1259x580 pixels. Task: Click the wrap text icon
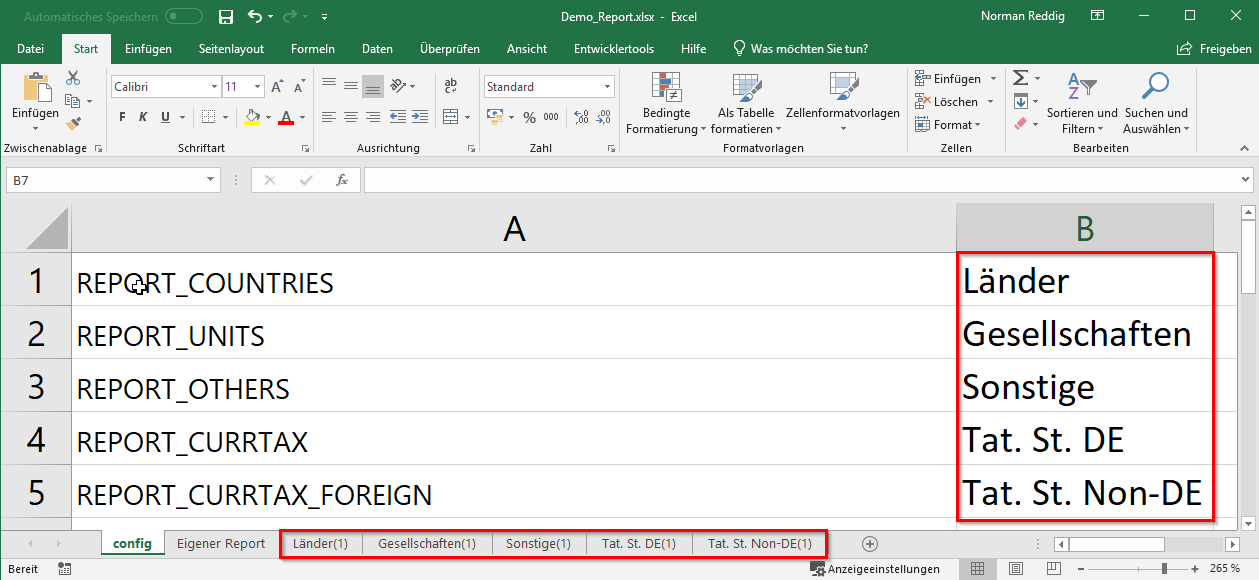click(x=450, y=86)
